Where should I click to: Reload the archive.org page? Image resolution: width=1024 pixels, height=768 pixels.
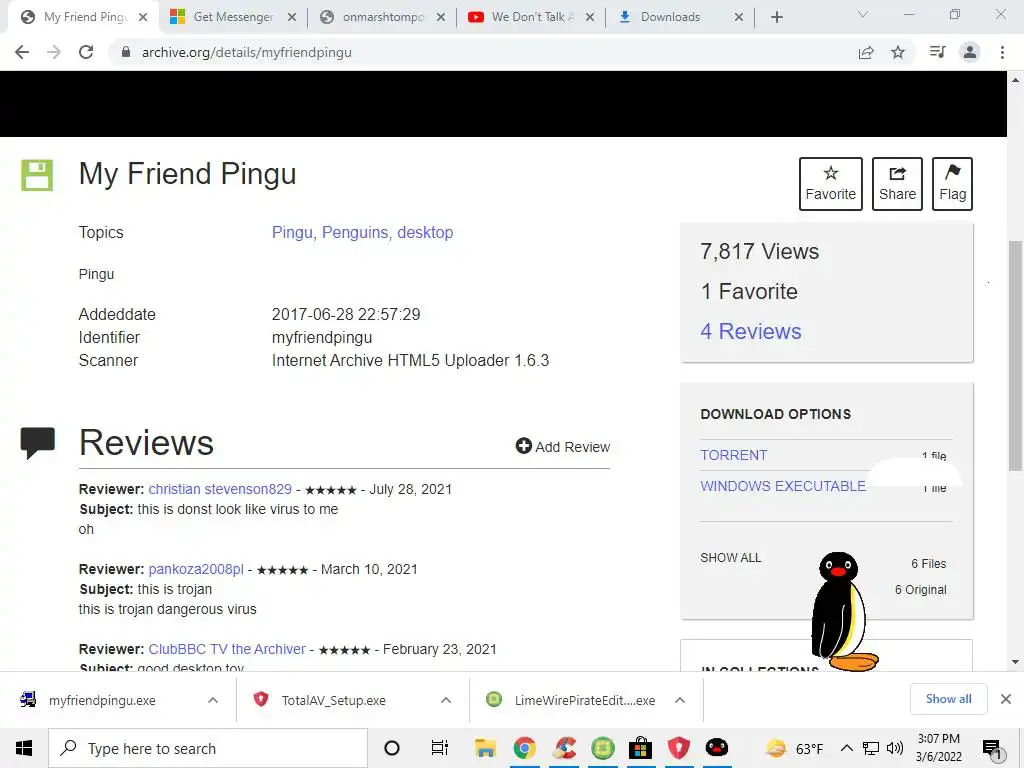[x=86, y=52]
